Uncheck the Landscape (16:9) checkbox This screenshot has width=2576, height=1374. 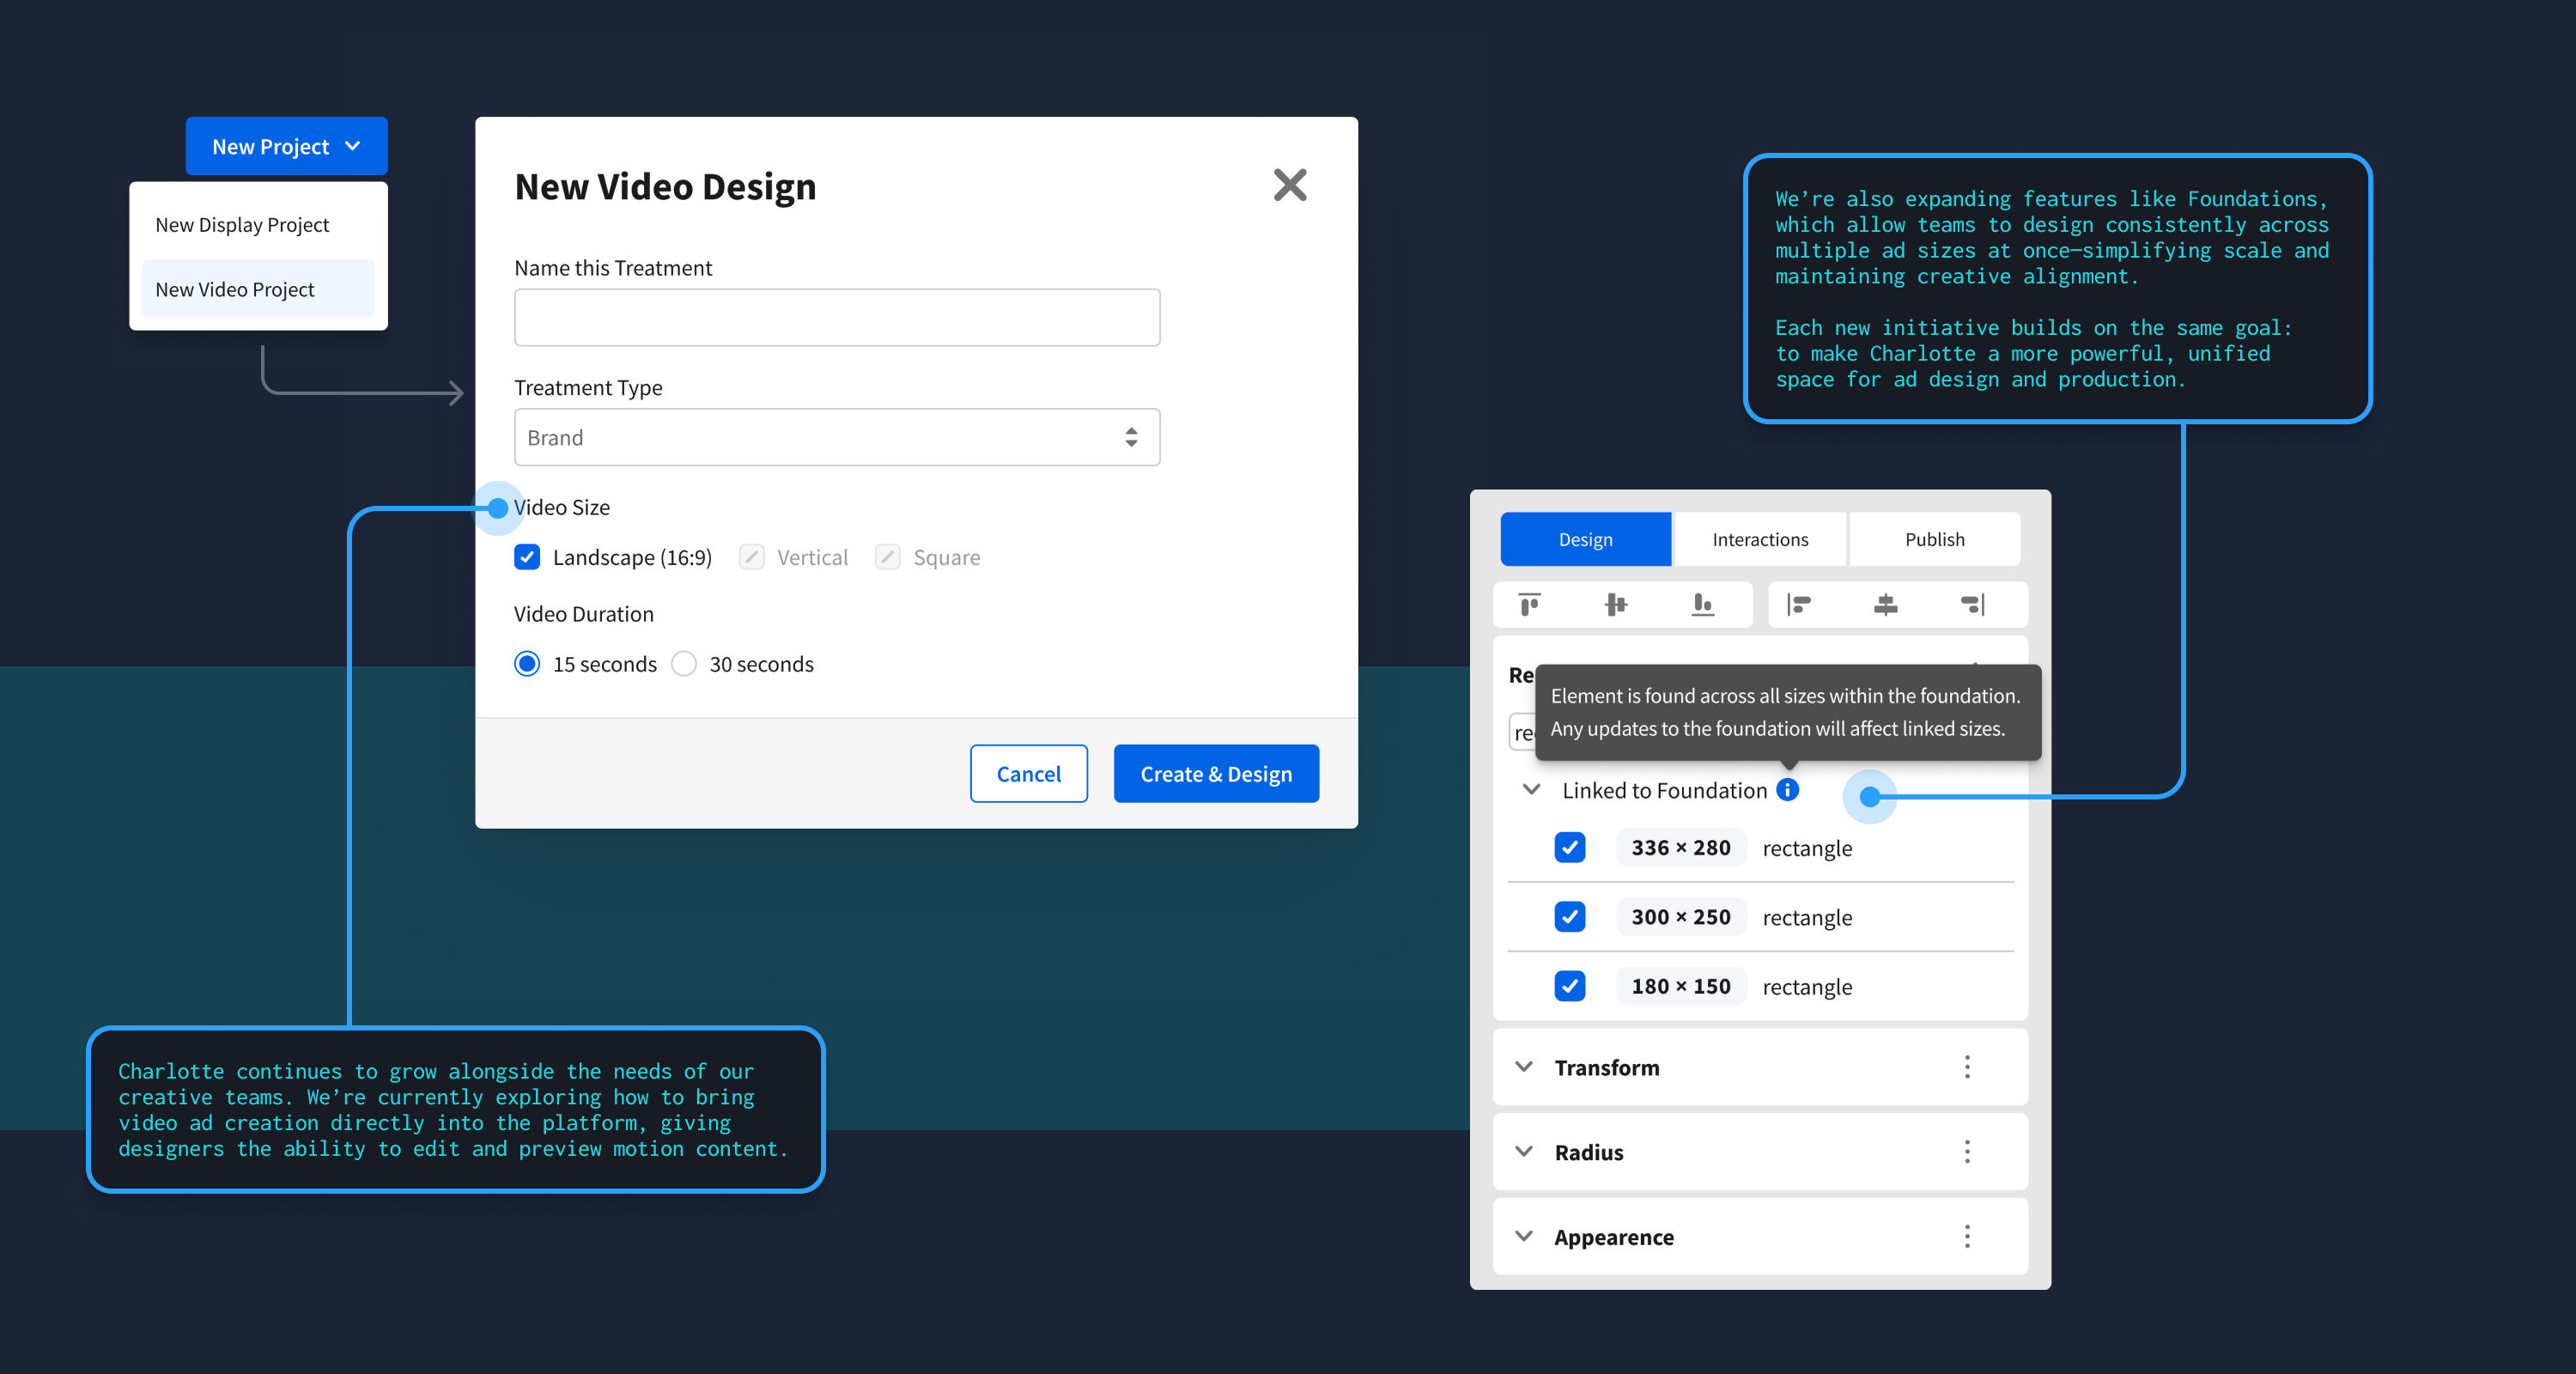pos(527,557)
